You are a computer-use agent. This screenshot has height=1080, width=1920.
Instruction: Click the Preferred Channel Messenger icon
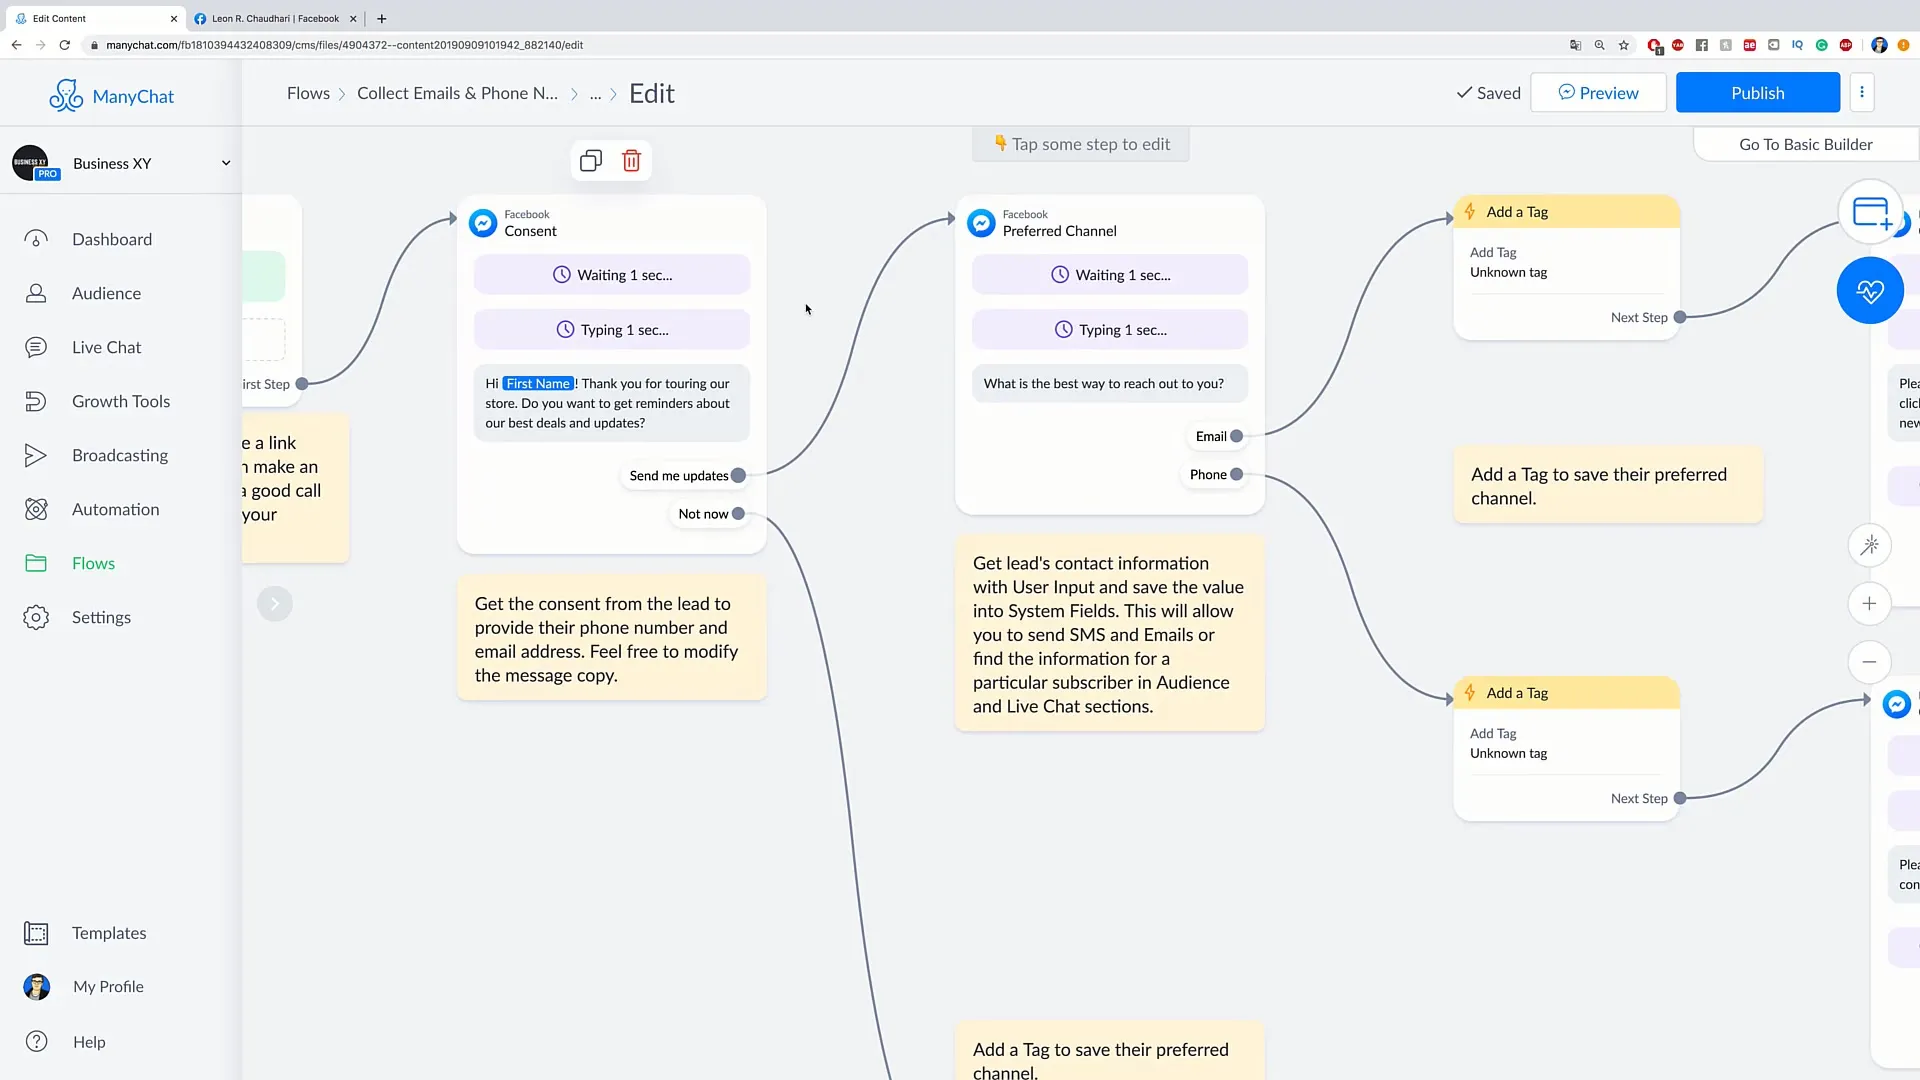tap(981, 222)
